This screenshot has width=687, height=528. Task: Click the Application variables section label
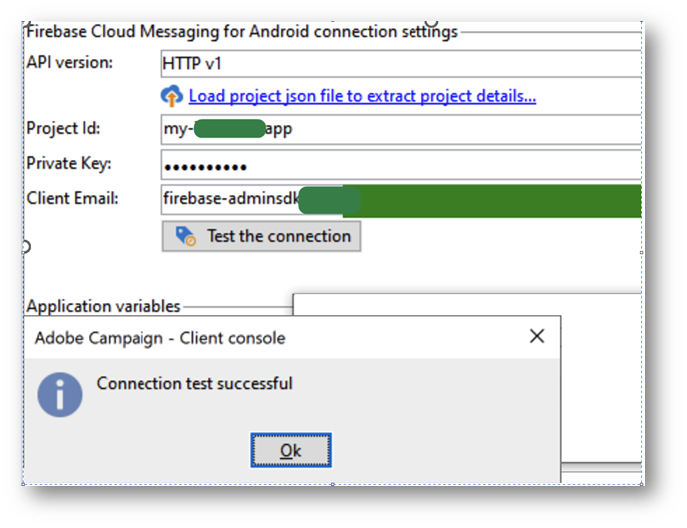coord(104,306)
